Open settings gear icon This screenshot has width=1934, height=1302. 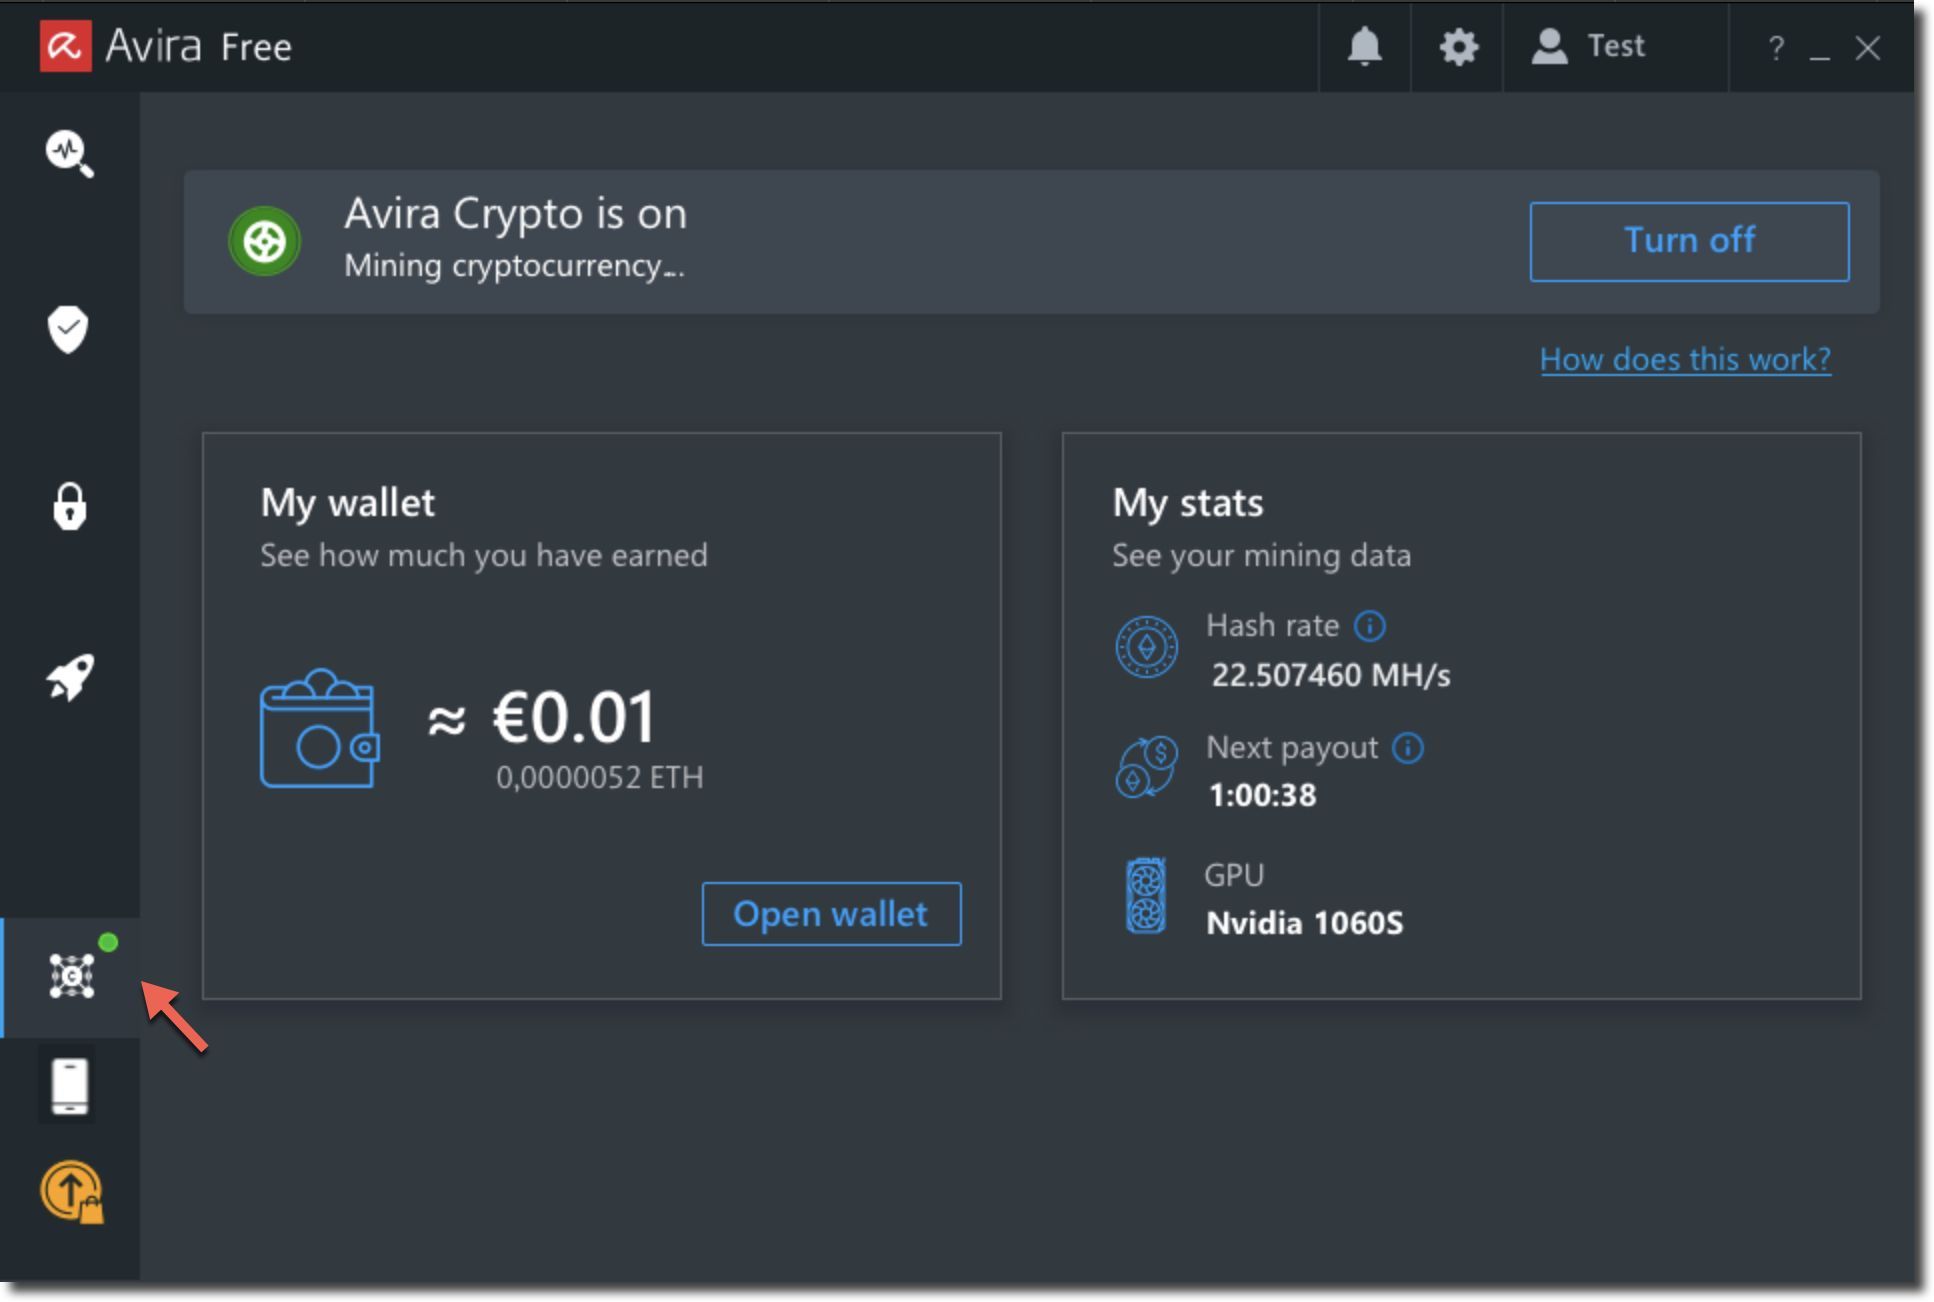point(1458,47)
